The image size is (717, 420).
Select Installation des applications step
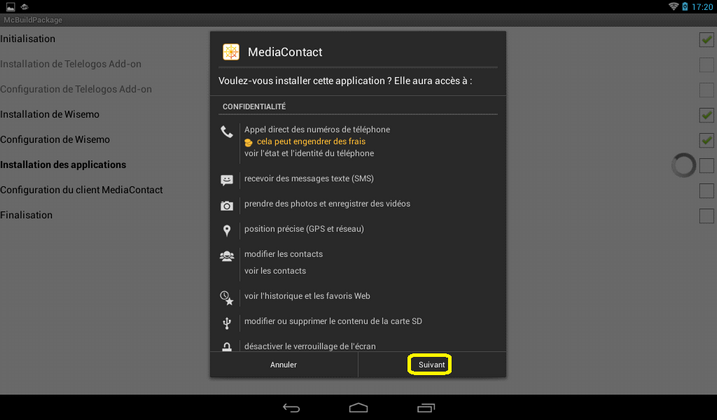63,165
